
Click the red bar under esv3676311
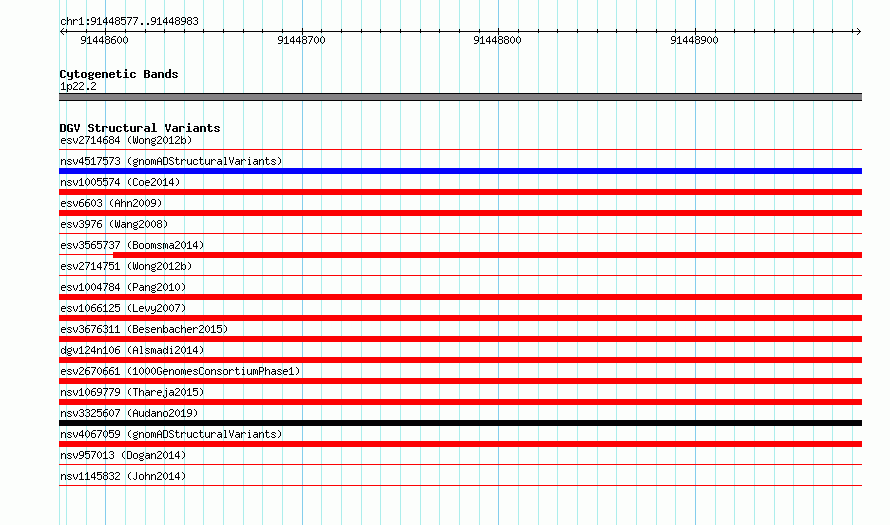click(x=460, y=339)
